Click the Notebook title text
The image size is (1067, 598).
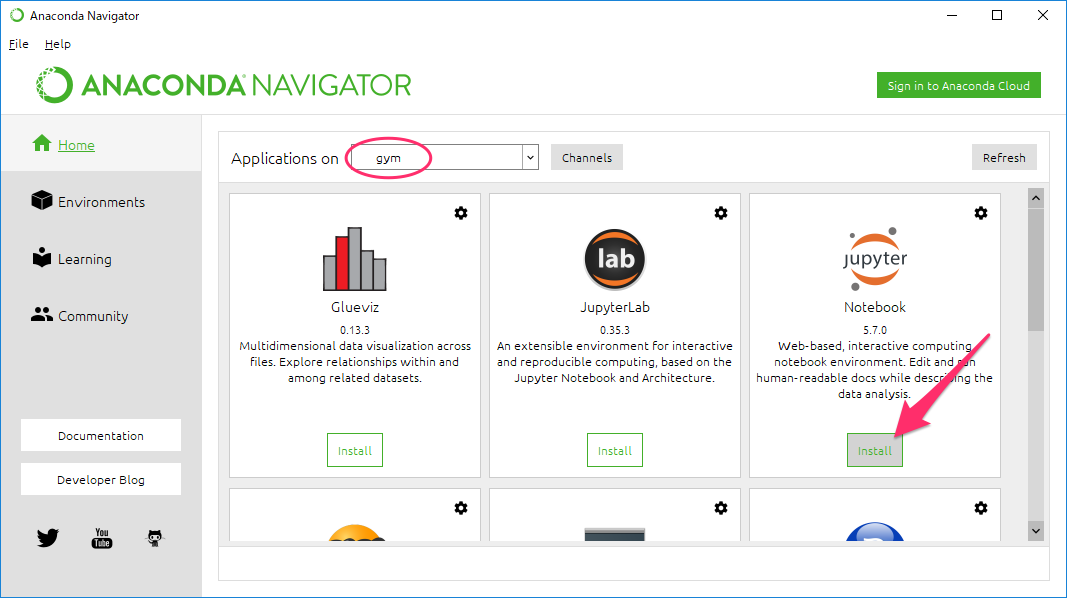[x=874, y=308]
